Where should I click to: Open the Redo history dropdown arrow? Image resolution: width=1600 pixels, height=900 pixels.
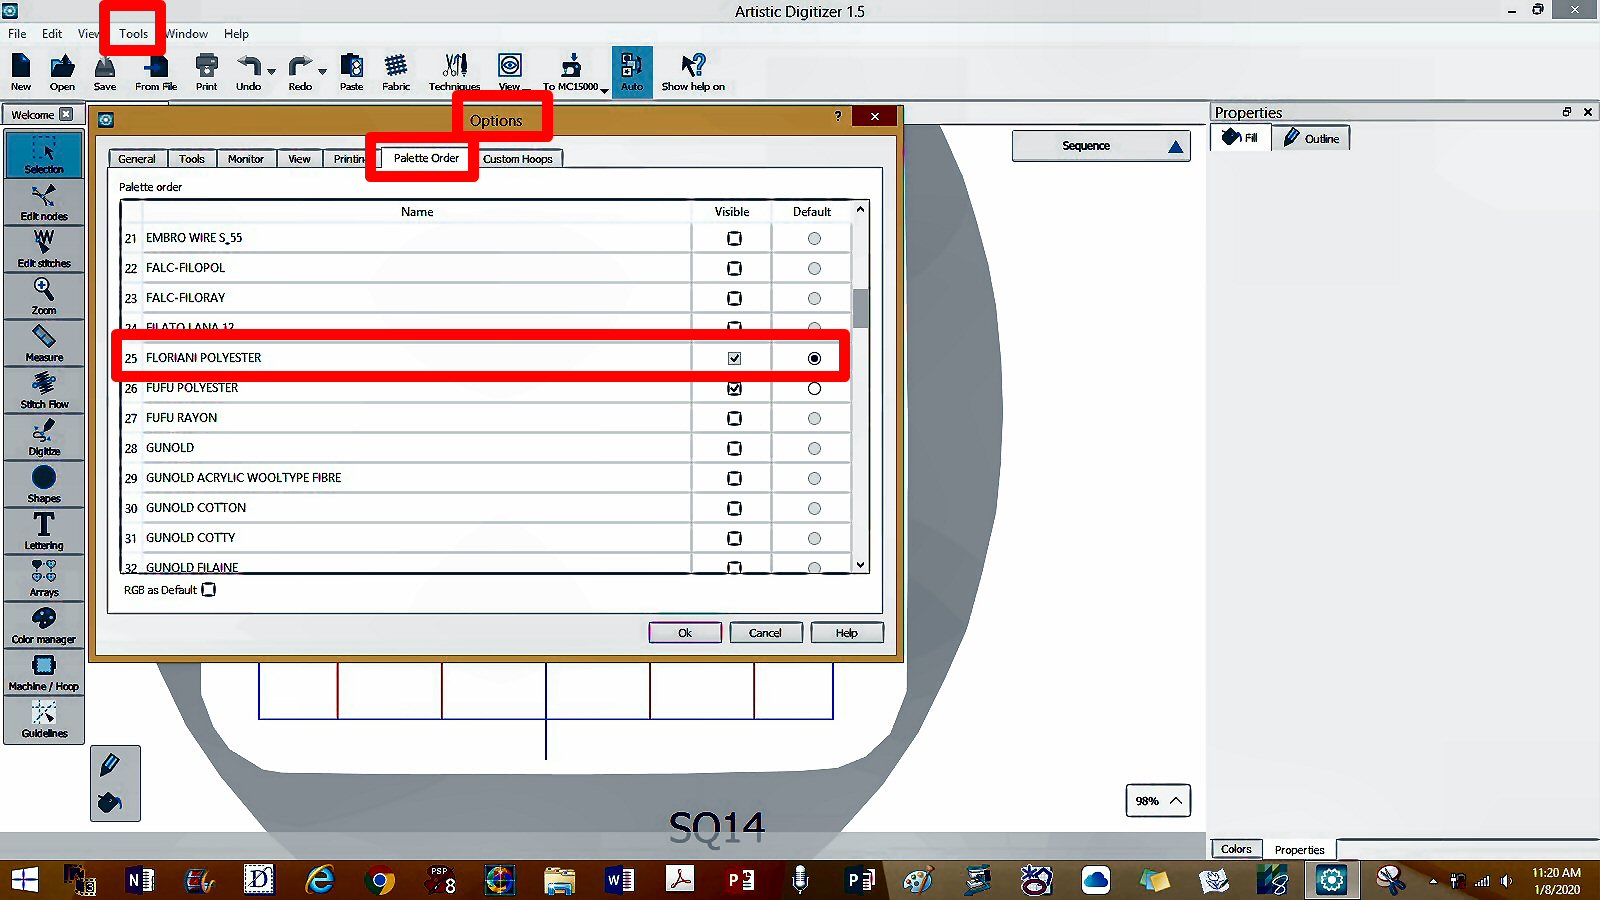322,72
